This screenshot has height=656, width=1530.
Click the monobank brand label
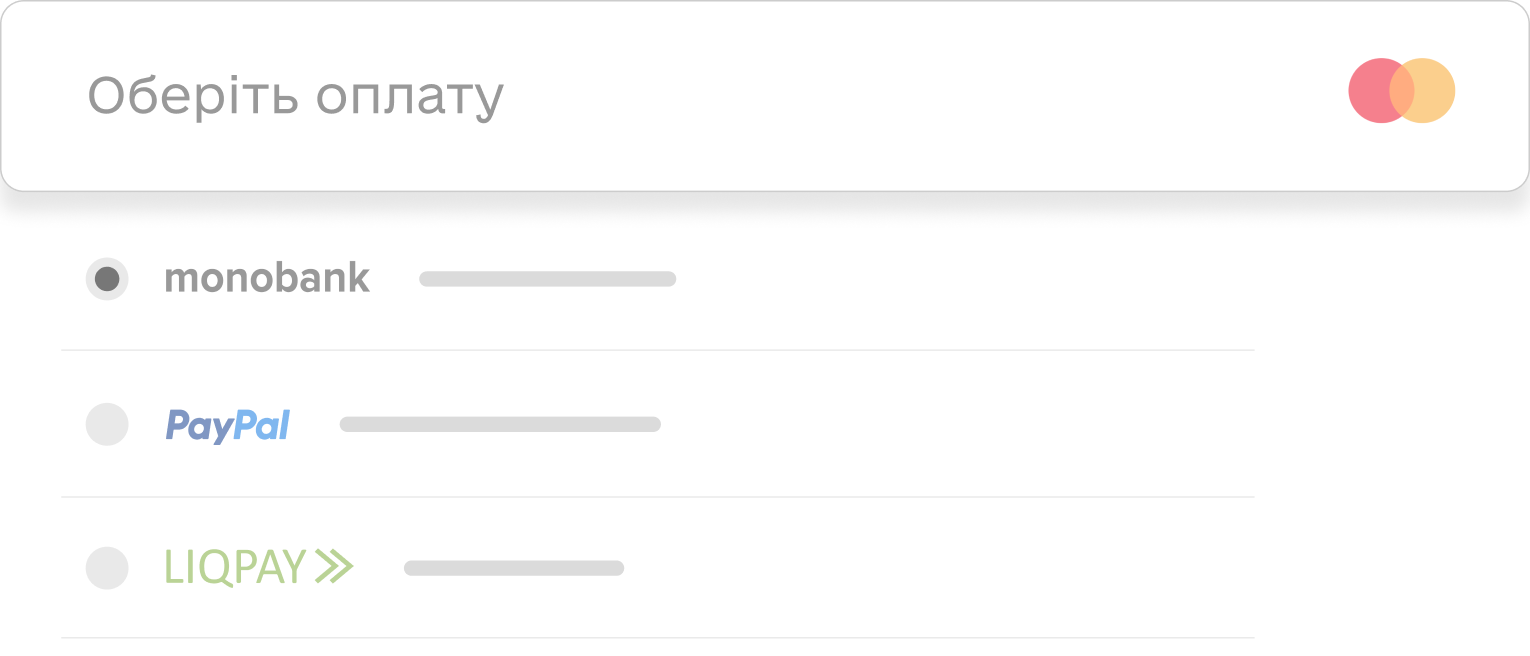coord(267,278)
